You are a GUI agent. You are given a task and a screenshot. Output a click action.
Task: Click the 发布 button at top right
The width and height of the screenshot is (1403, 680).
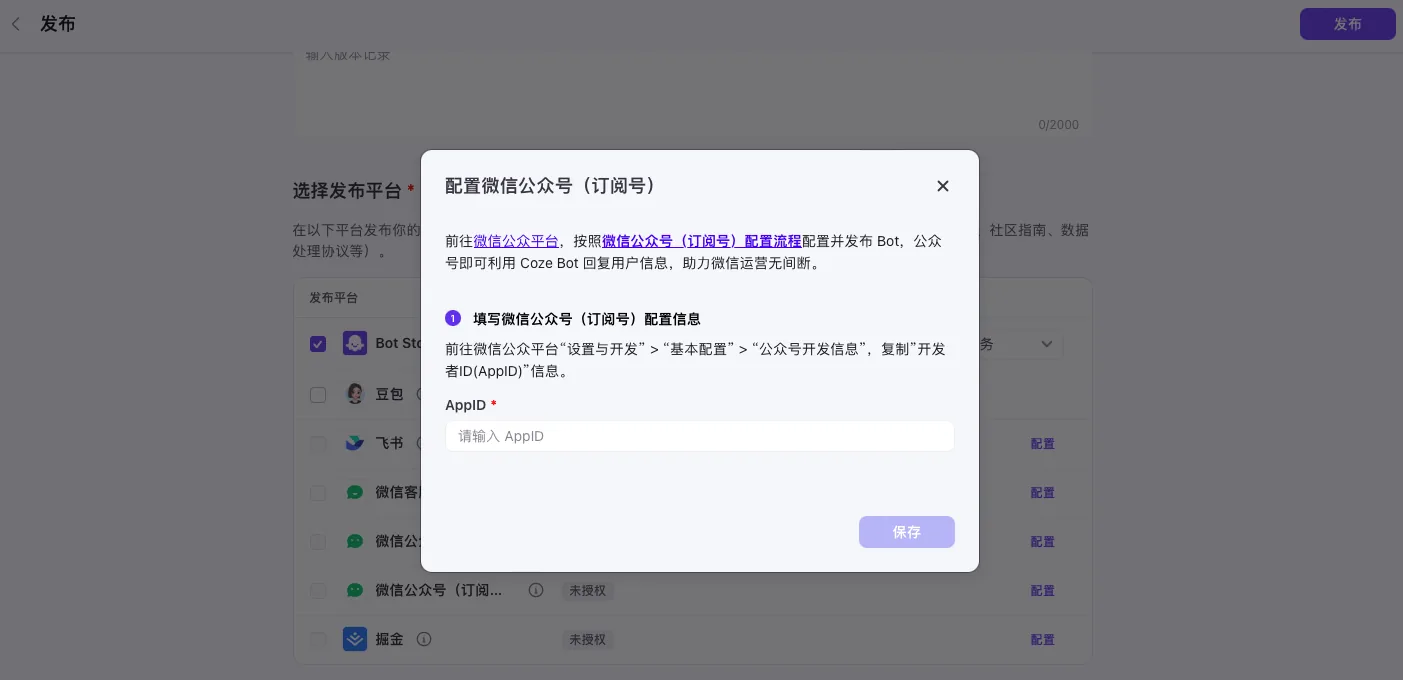[x=1347, y=24]
